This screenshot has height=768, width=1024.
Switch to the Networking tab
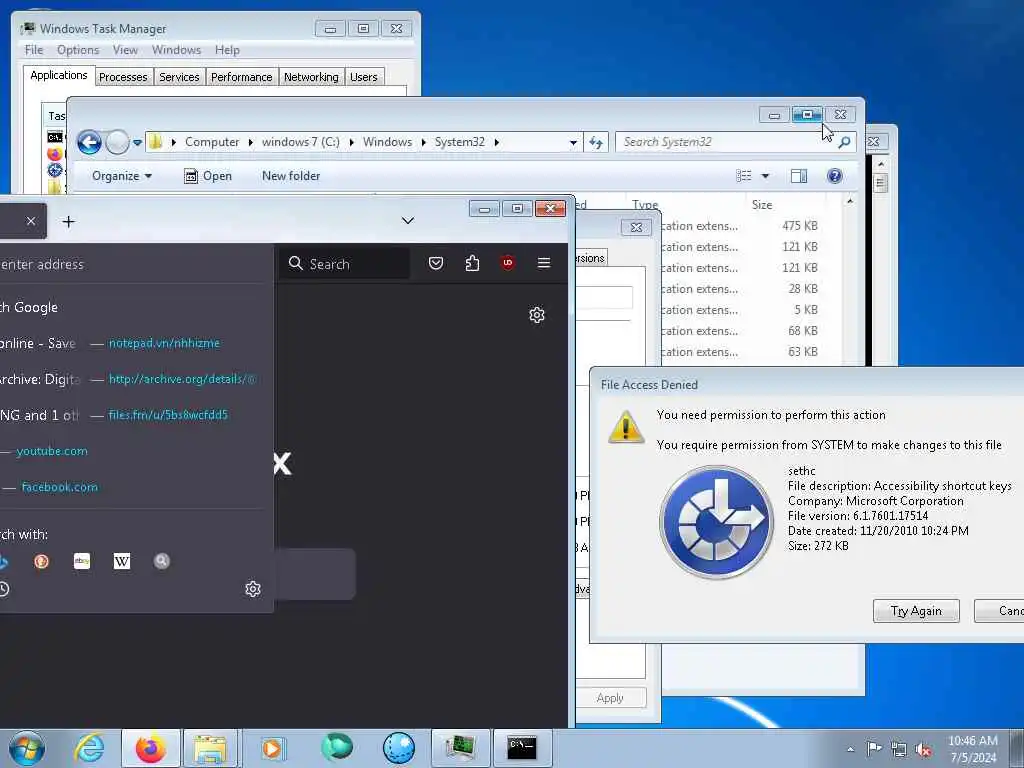tap(312, 77)
